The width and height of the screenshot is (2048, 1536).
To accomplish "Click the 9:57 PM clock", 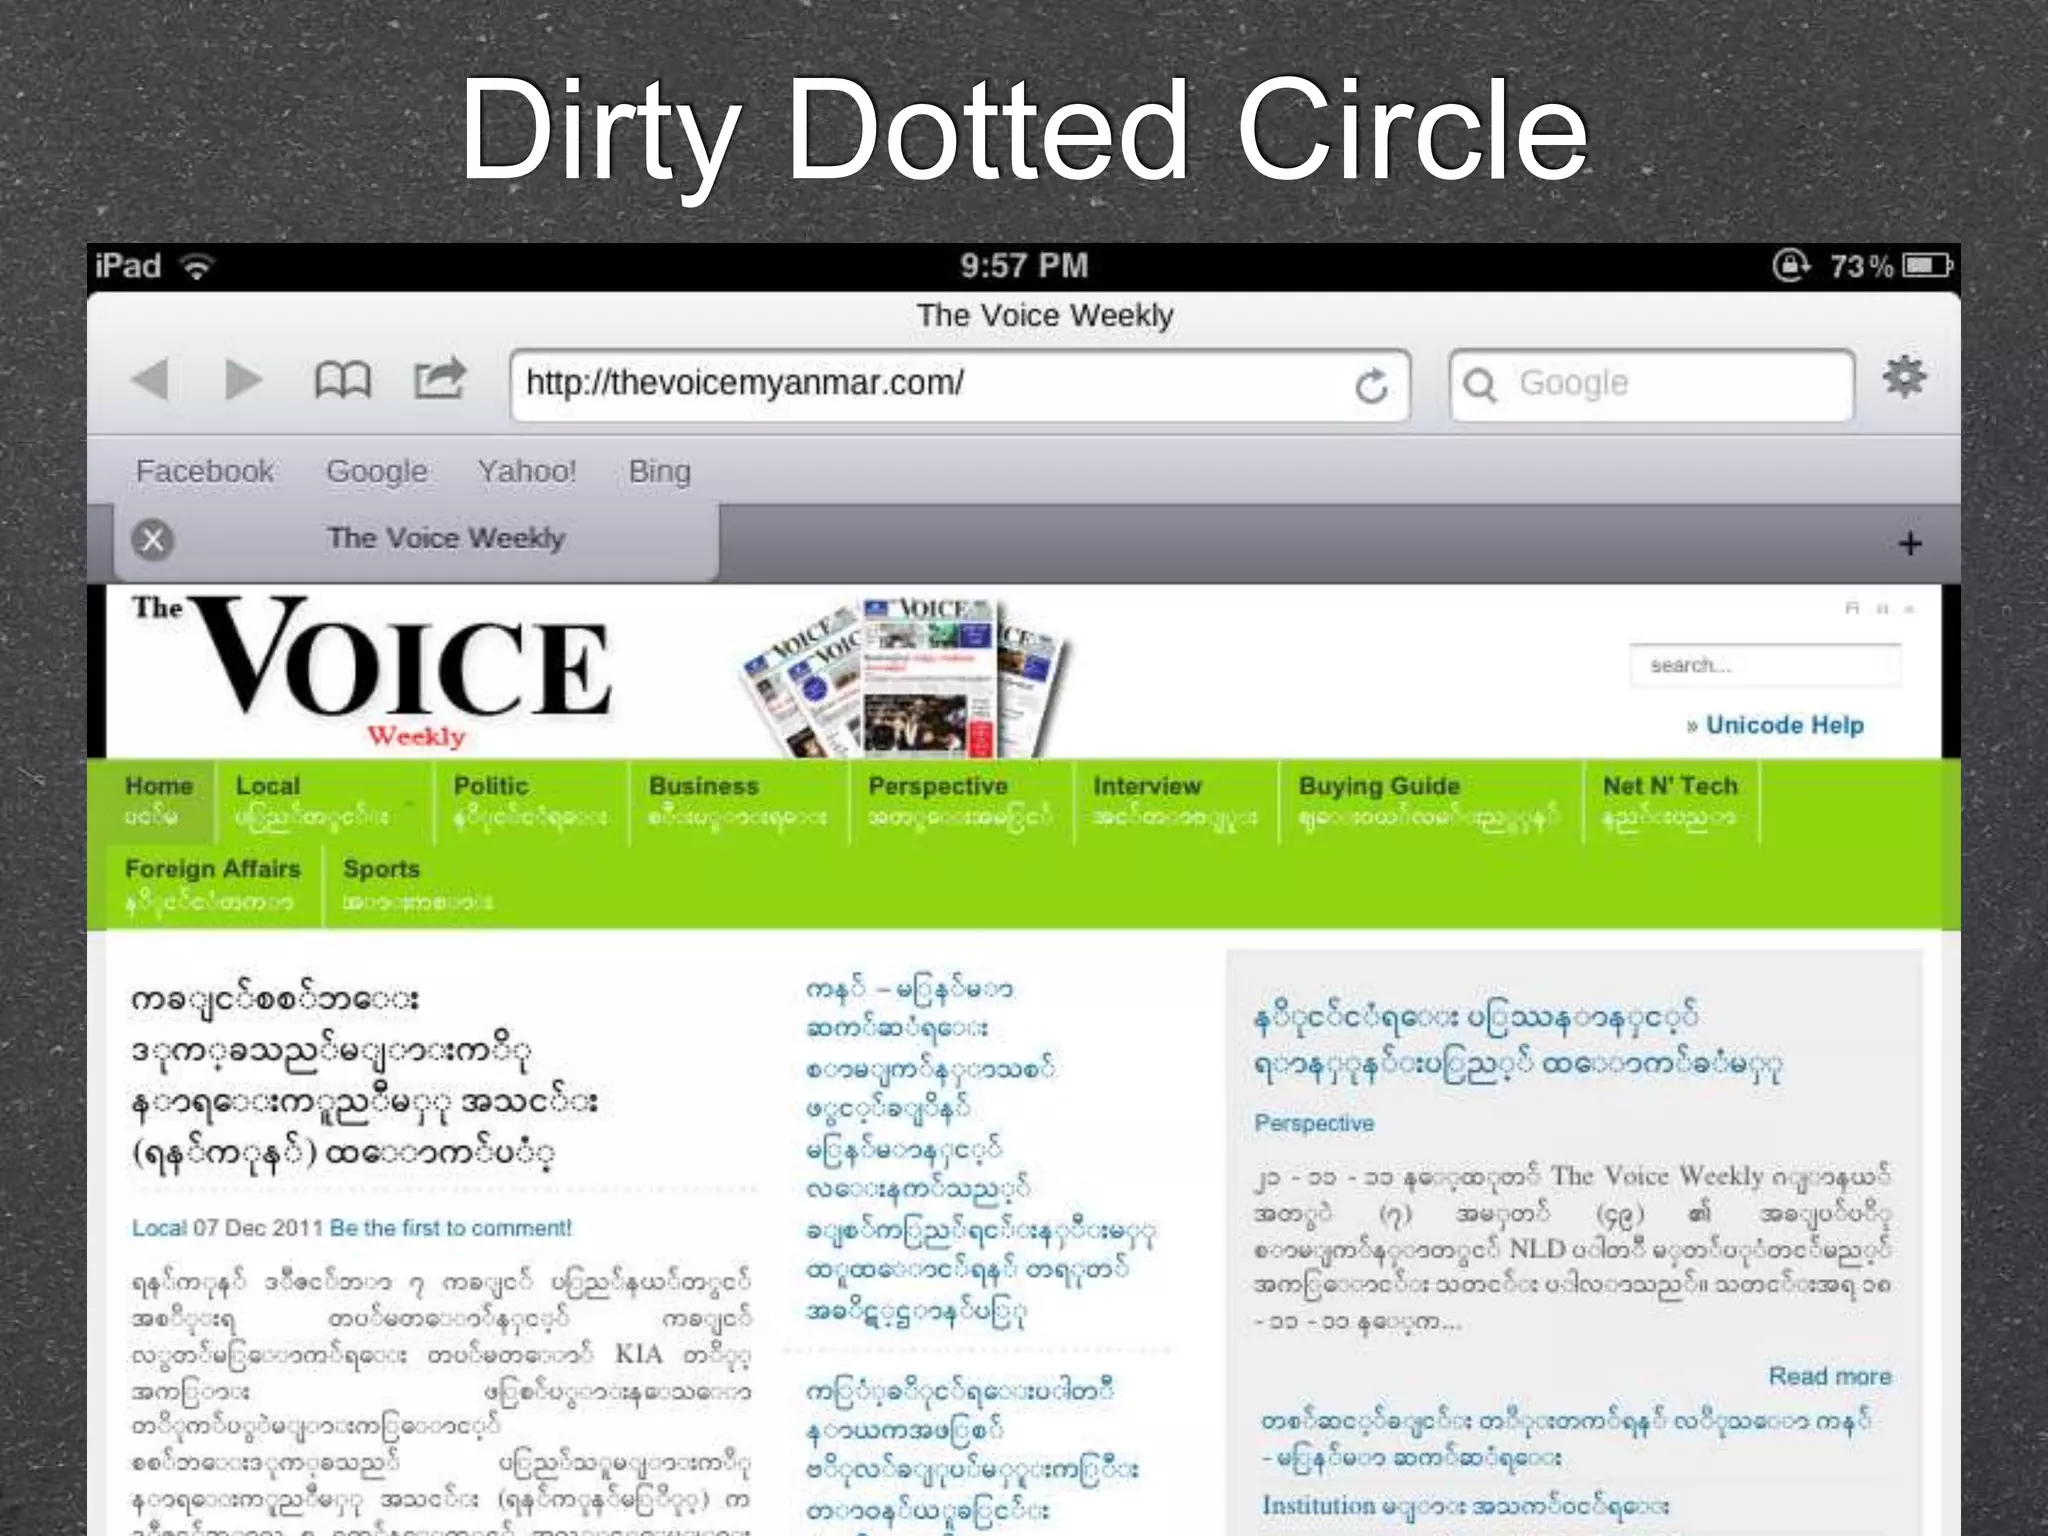I will coord(1024,266).
